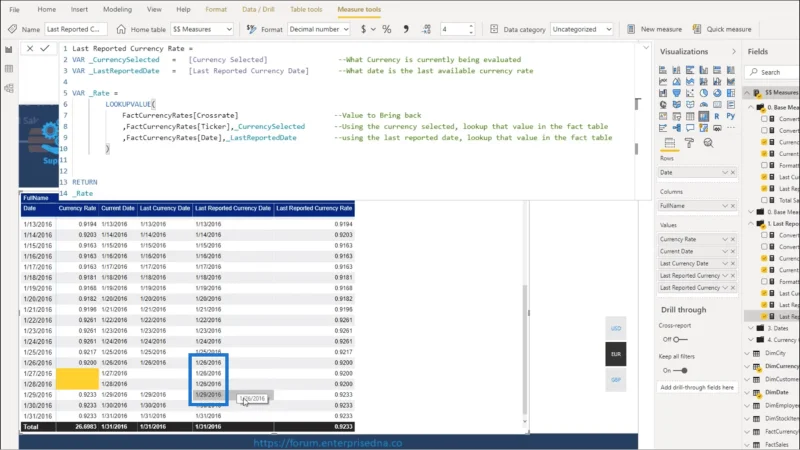Open Currency Rate field options chevron

tap(724, 239)
